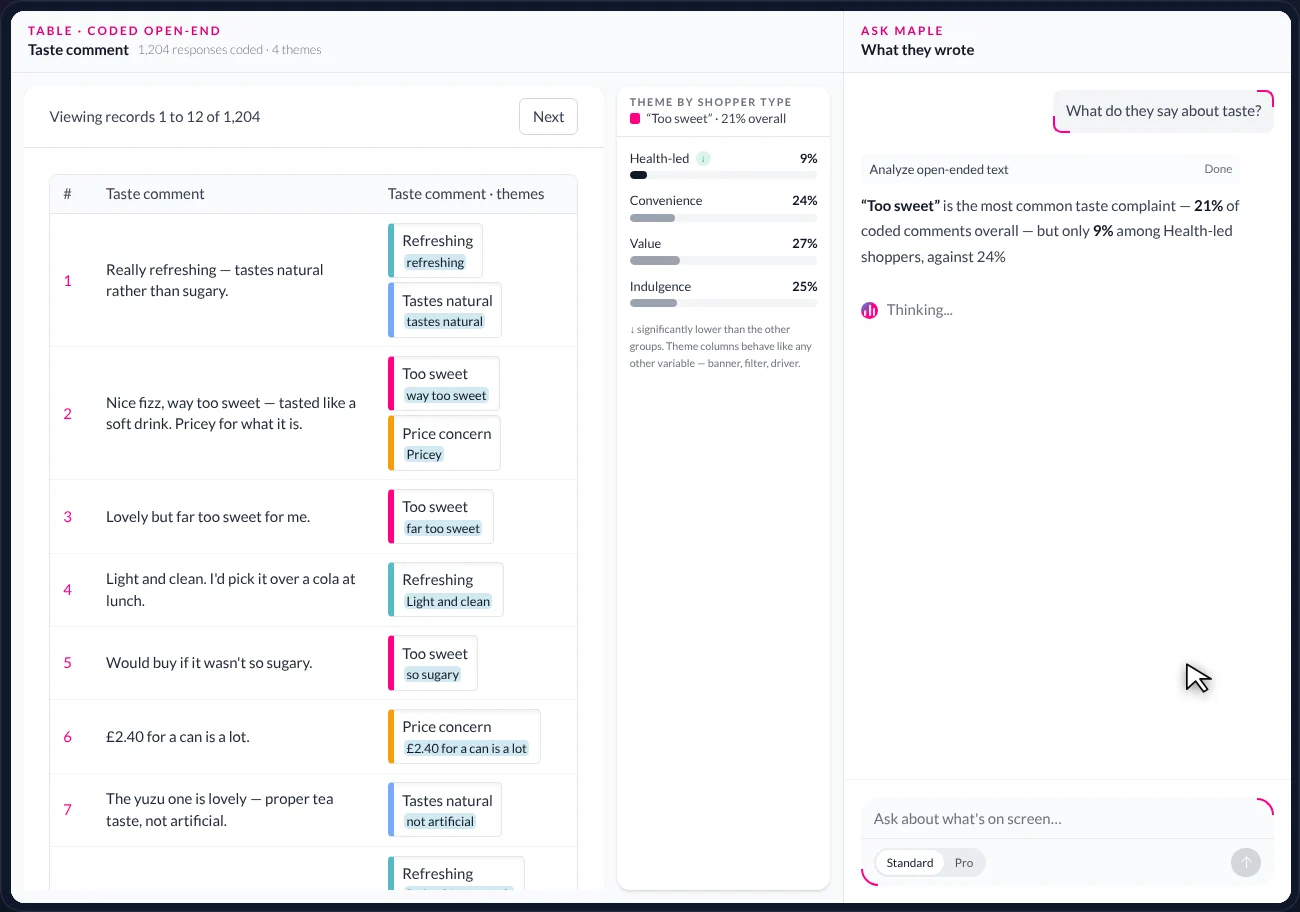Select the Price concern tag '£2.40 for a can'

[464, 736]
